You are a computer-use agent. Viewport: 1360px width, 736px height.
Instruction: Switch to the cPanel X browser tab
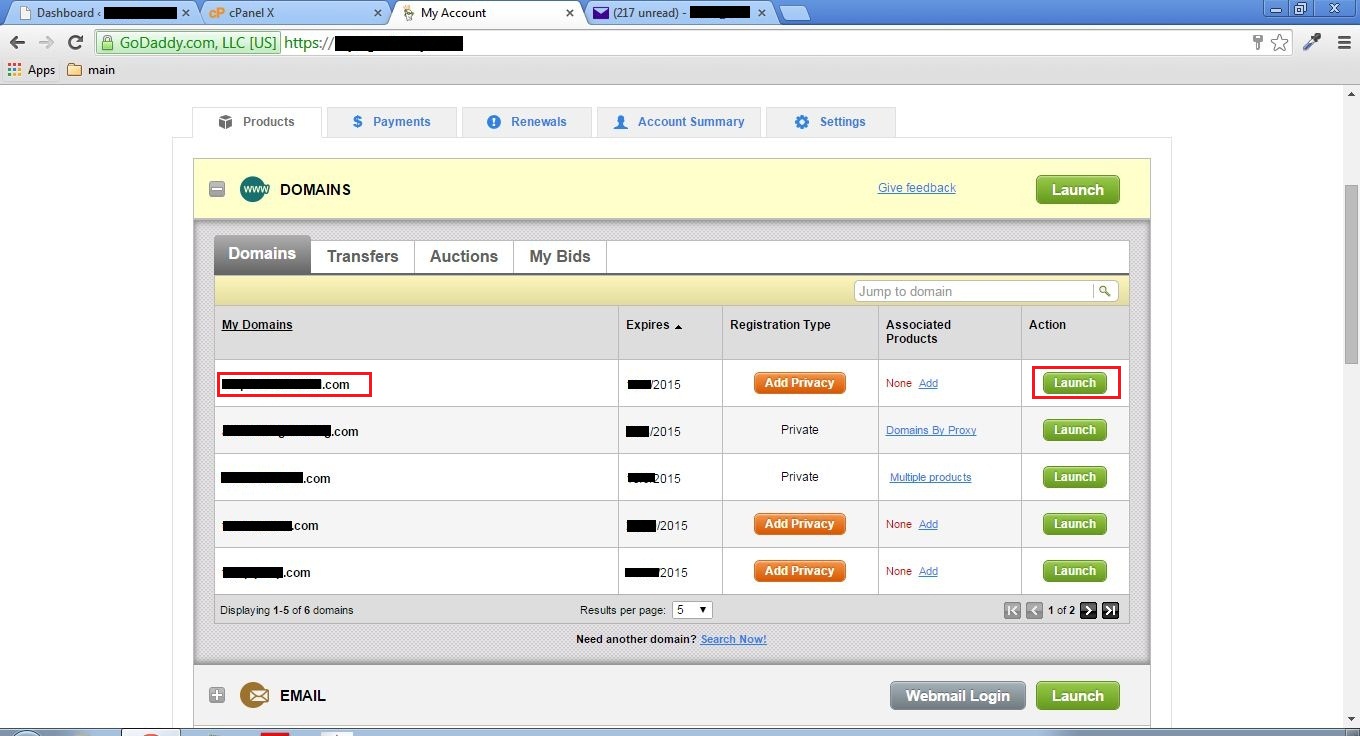coord(290,13)
